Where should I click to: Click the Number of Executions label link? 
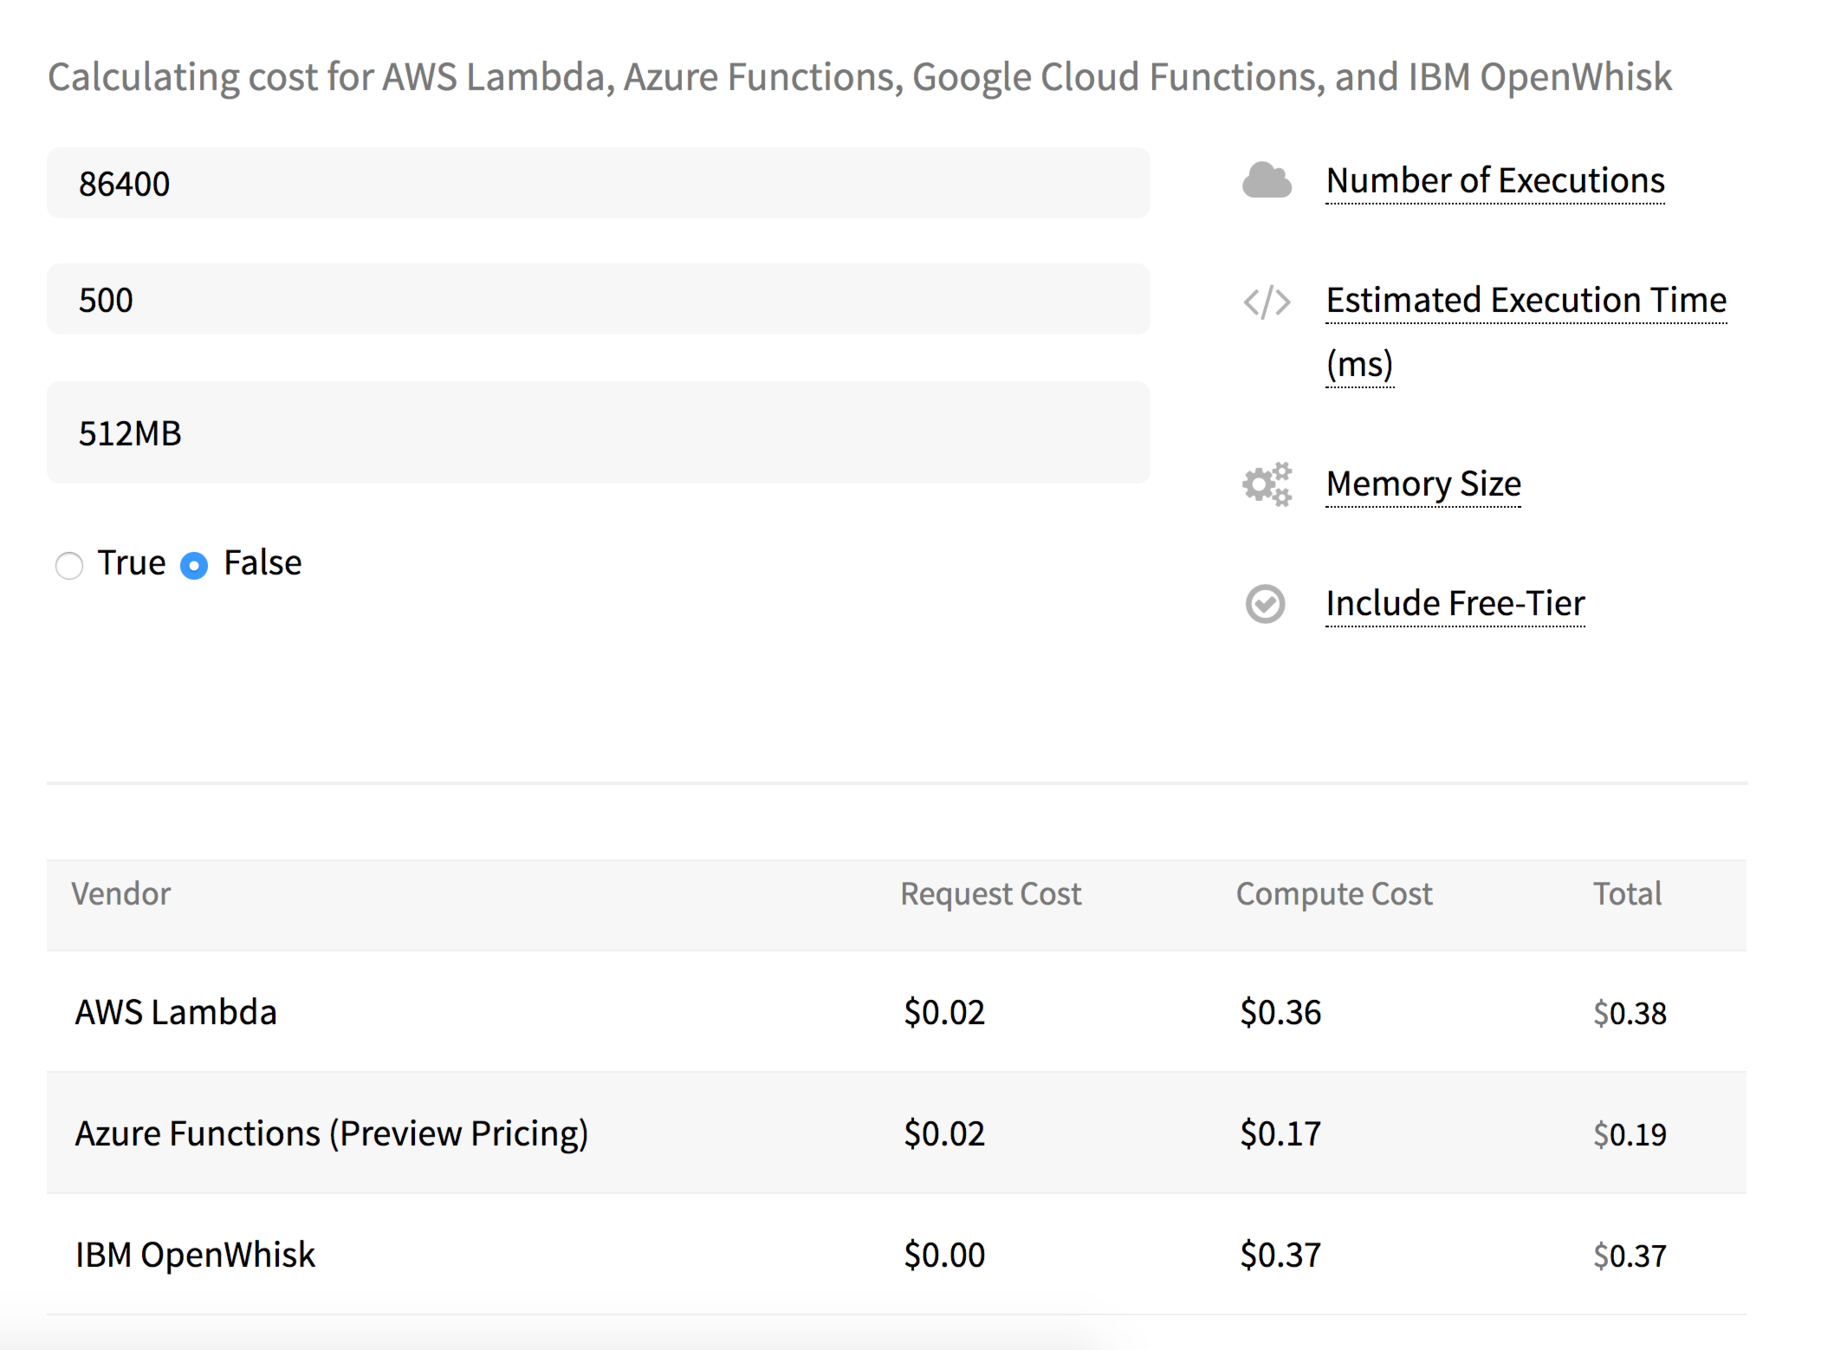tap(1494, 181)
